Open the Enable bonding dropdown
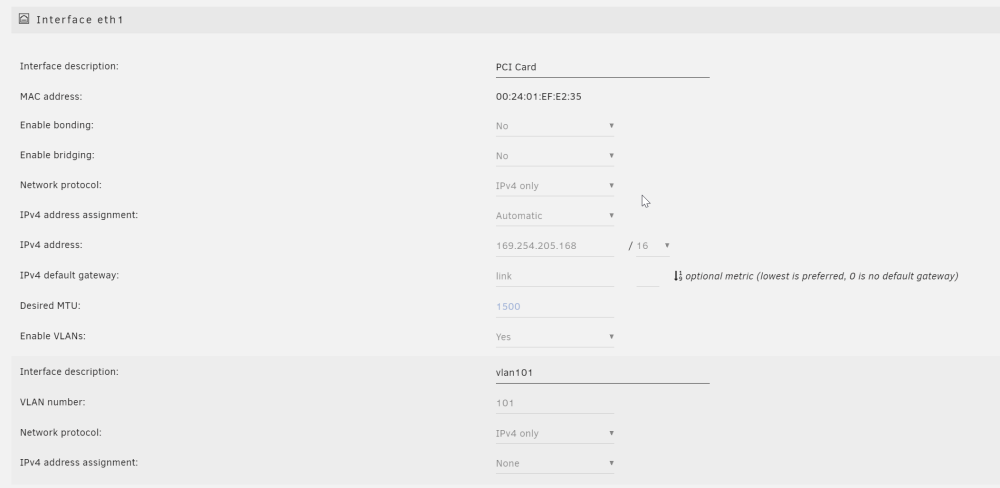1000x488 pixels. click(554, 126)
